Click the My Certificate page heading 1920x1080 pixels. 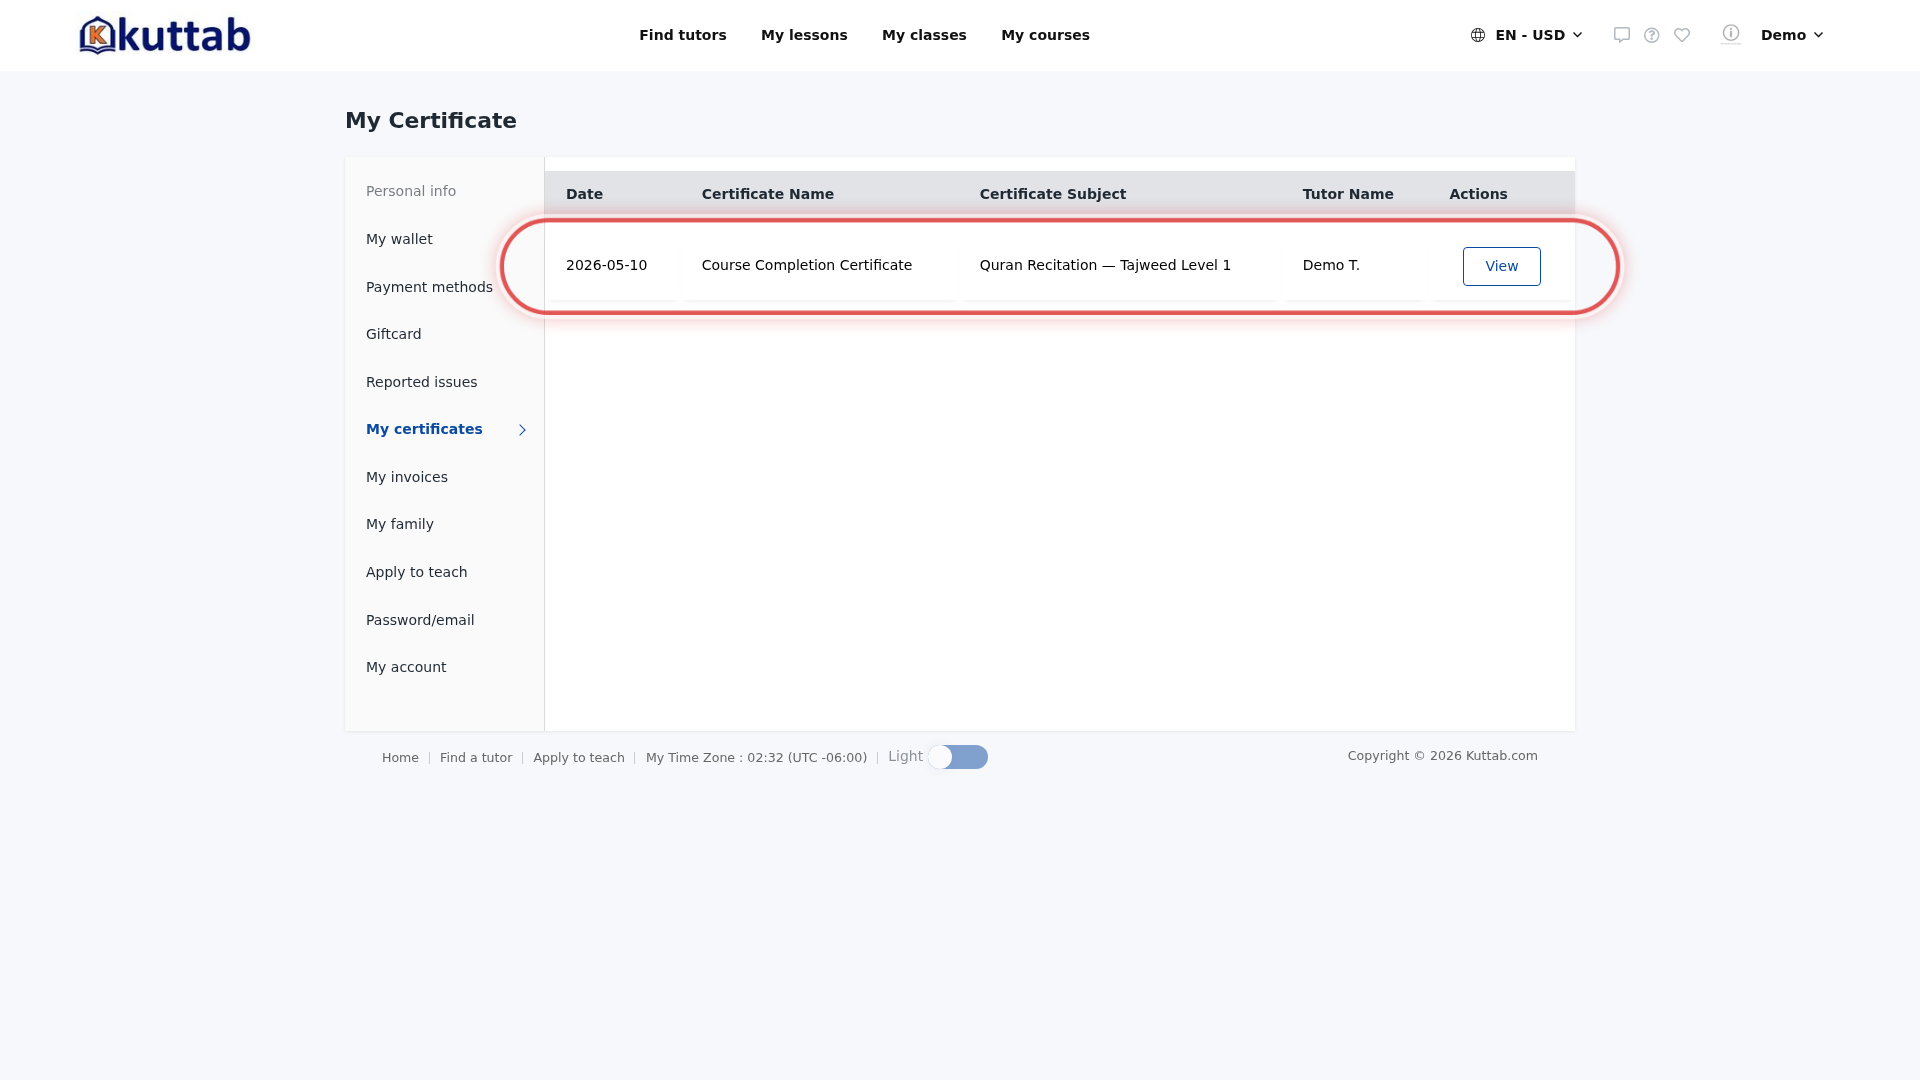(431, 121)
